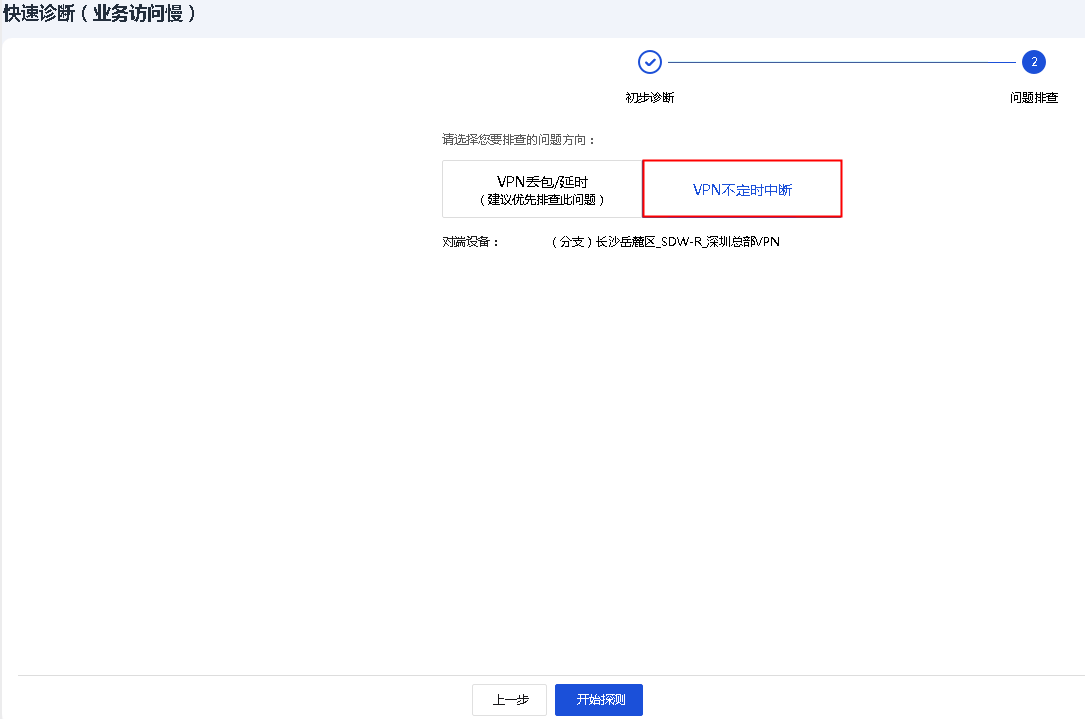Click the 请选择您要排查的问题方向 prompt text
1085x719 pixels.
[518, 139]
